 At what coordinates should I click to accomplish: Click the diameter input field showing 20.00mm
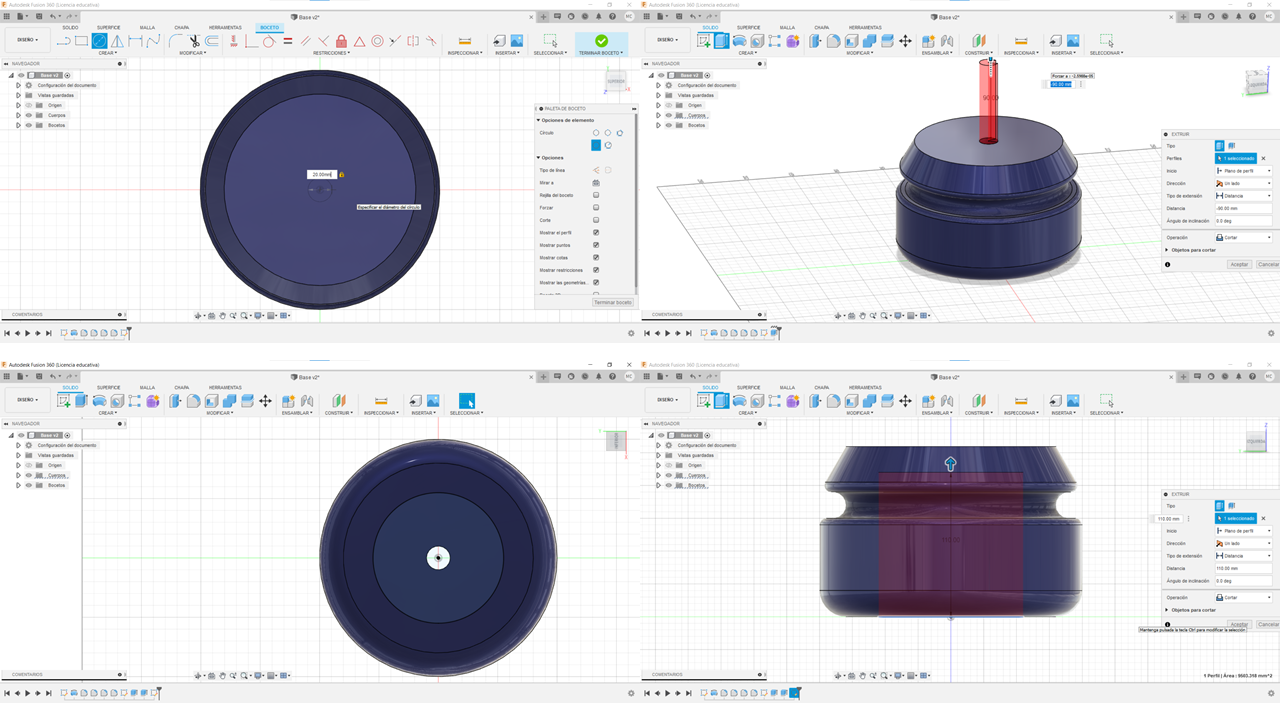321,174
